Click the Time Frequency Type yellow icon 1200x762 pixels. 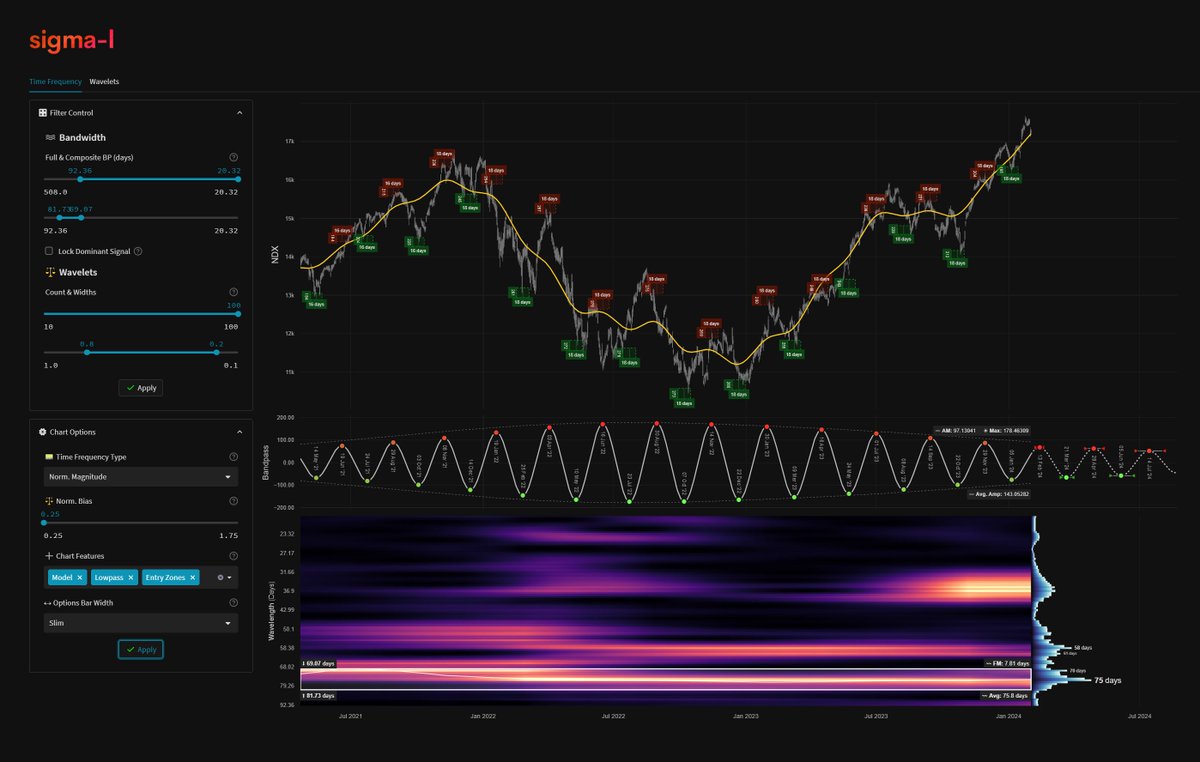(x=50, y=456)
